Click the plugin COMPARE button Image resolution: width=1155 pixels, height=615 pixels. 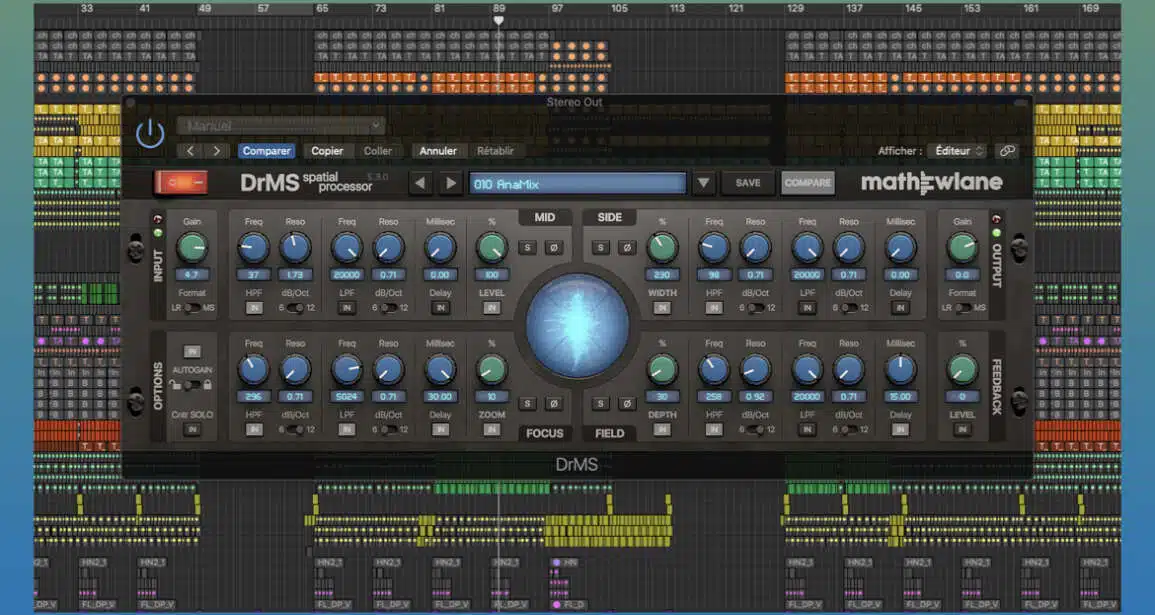808,183
